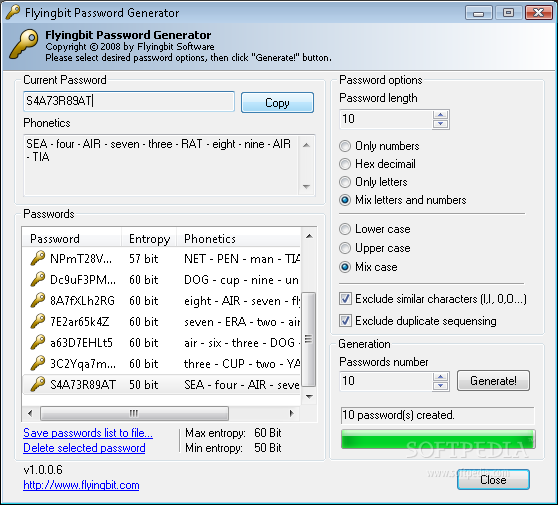Viewport: 558px width, 505px height.
Task: Maximize the Flyingbit window
Action: (508, 13)
